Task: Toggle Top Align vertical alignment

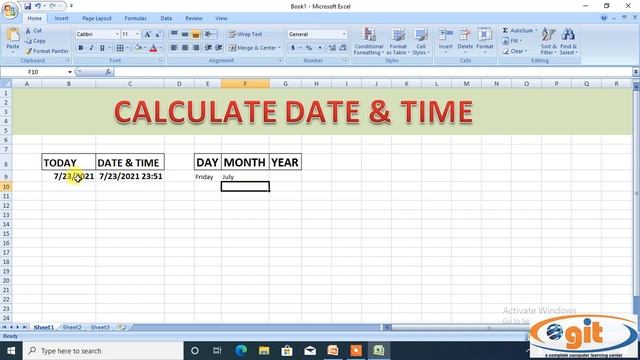Action: click(x=174, y=34)
